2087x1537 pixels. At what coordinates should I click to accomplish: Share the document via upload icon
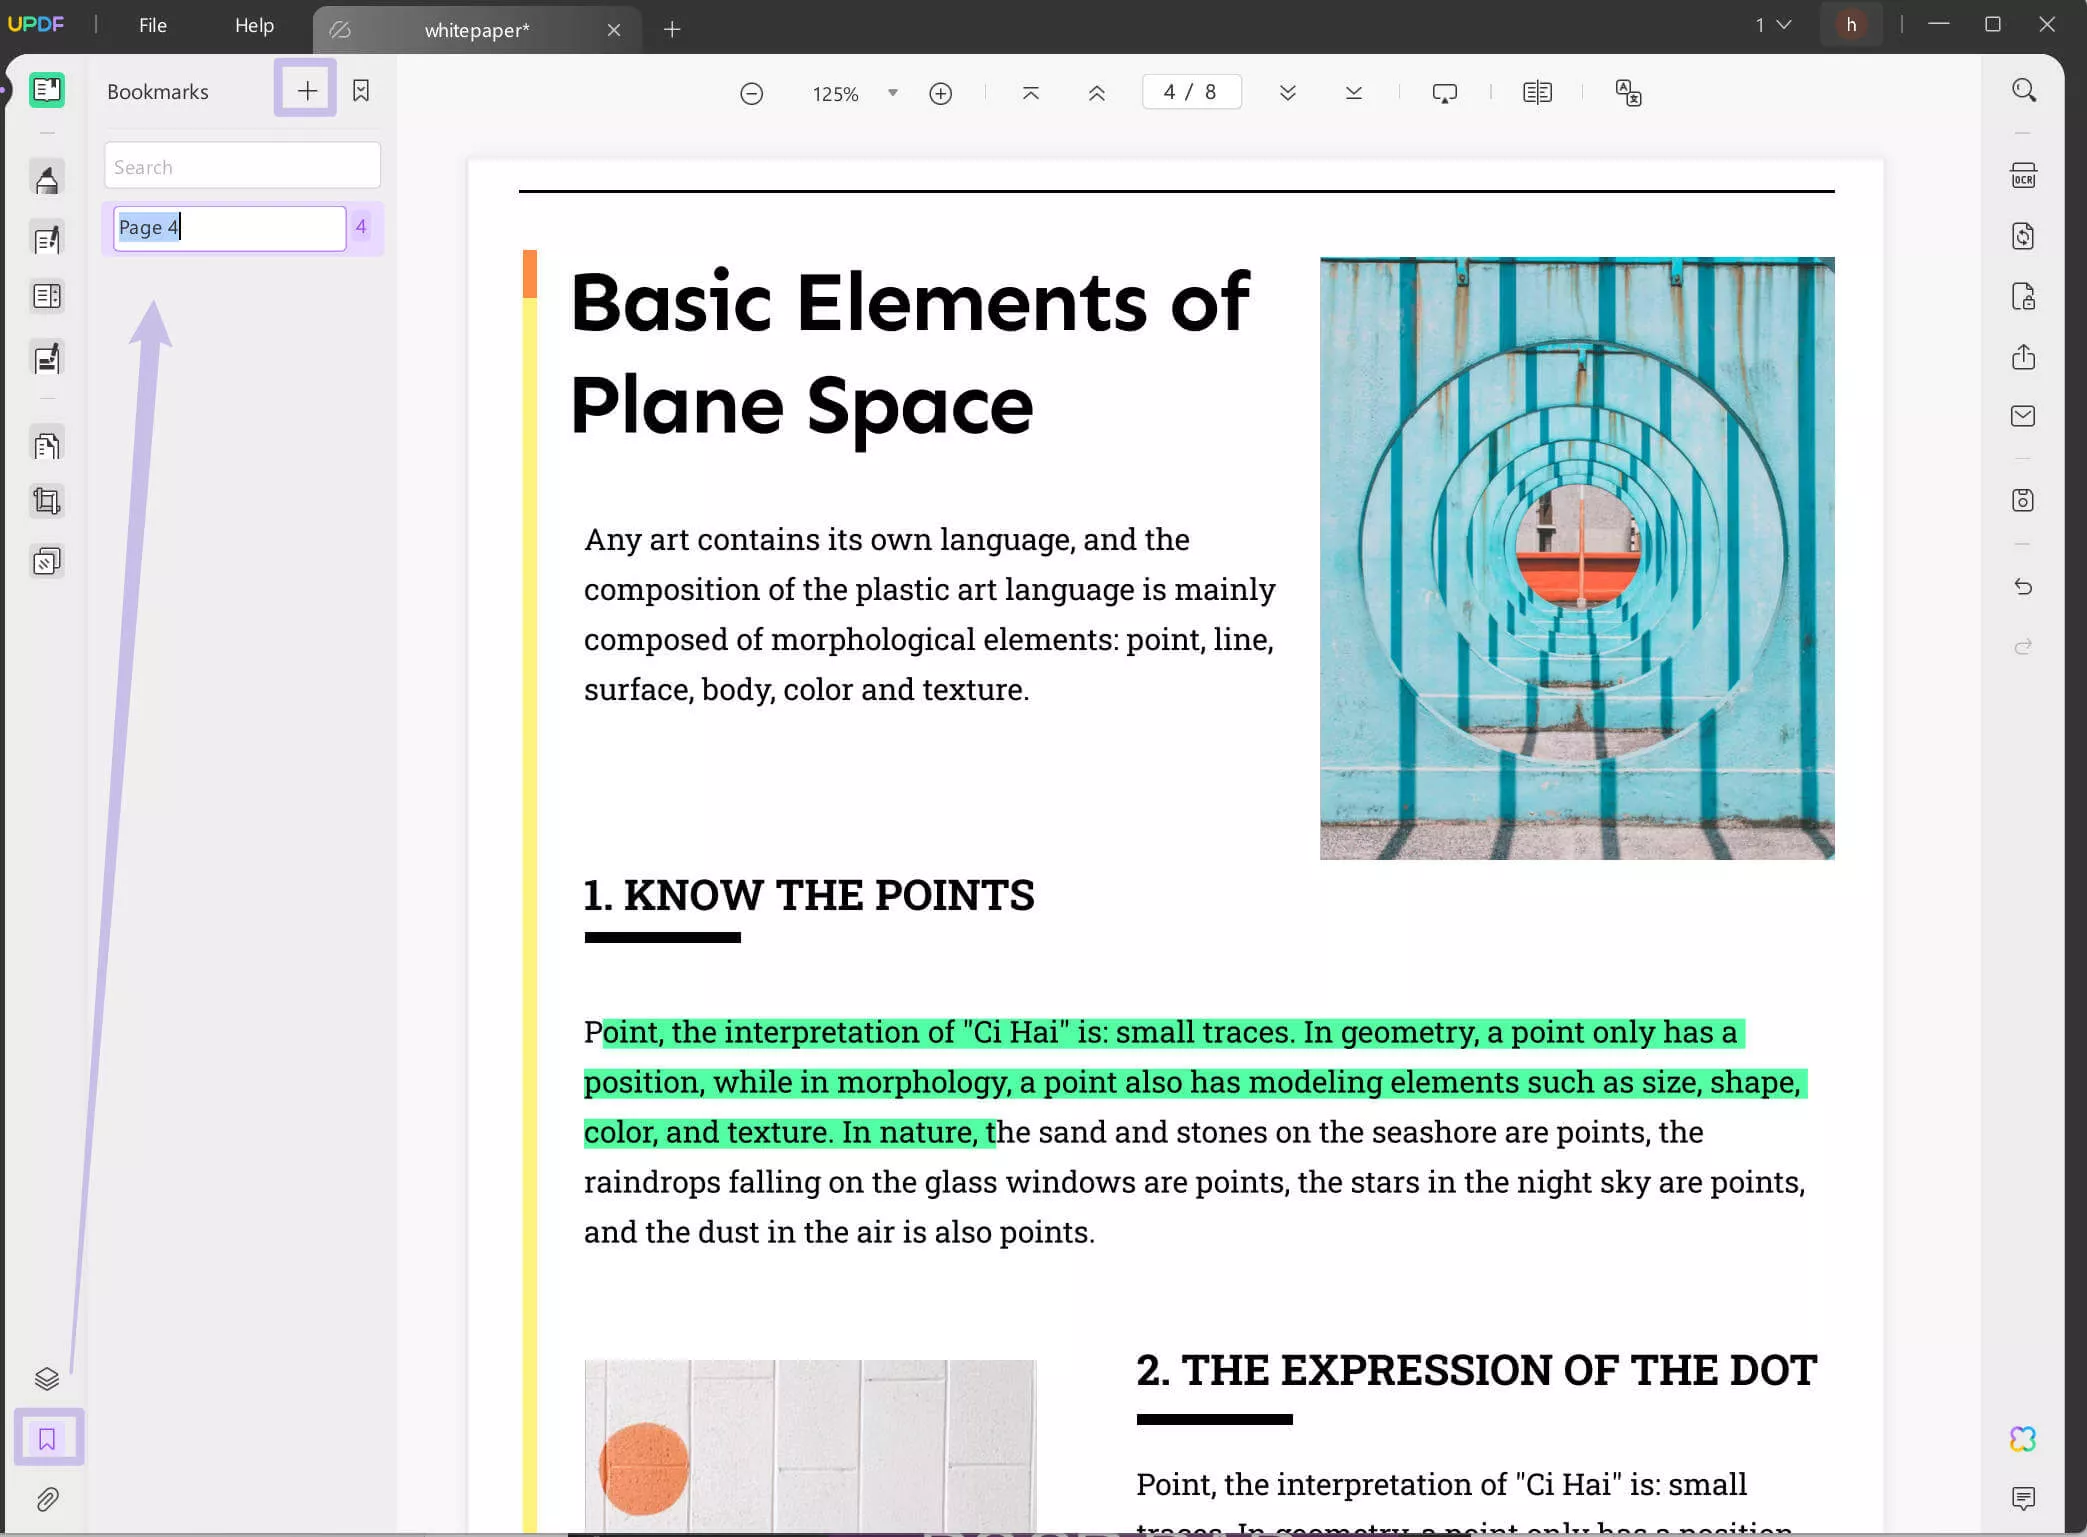2023,357
